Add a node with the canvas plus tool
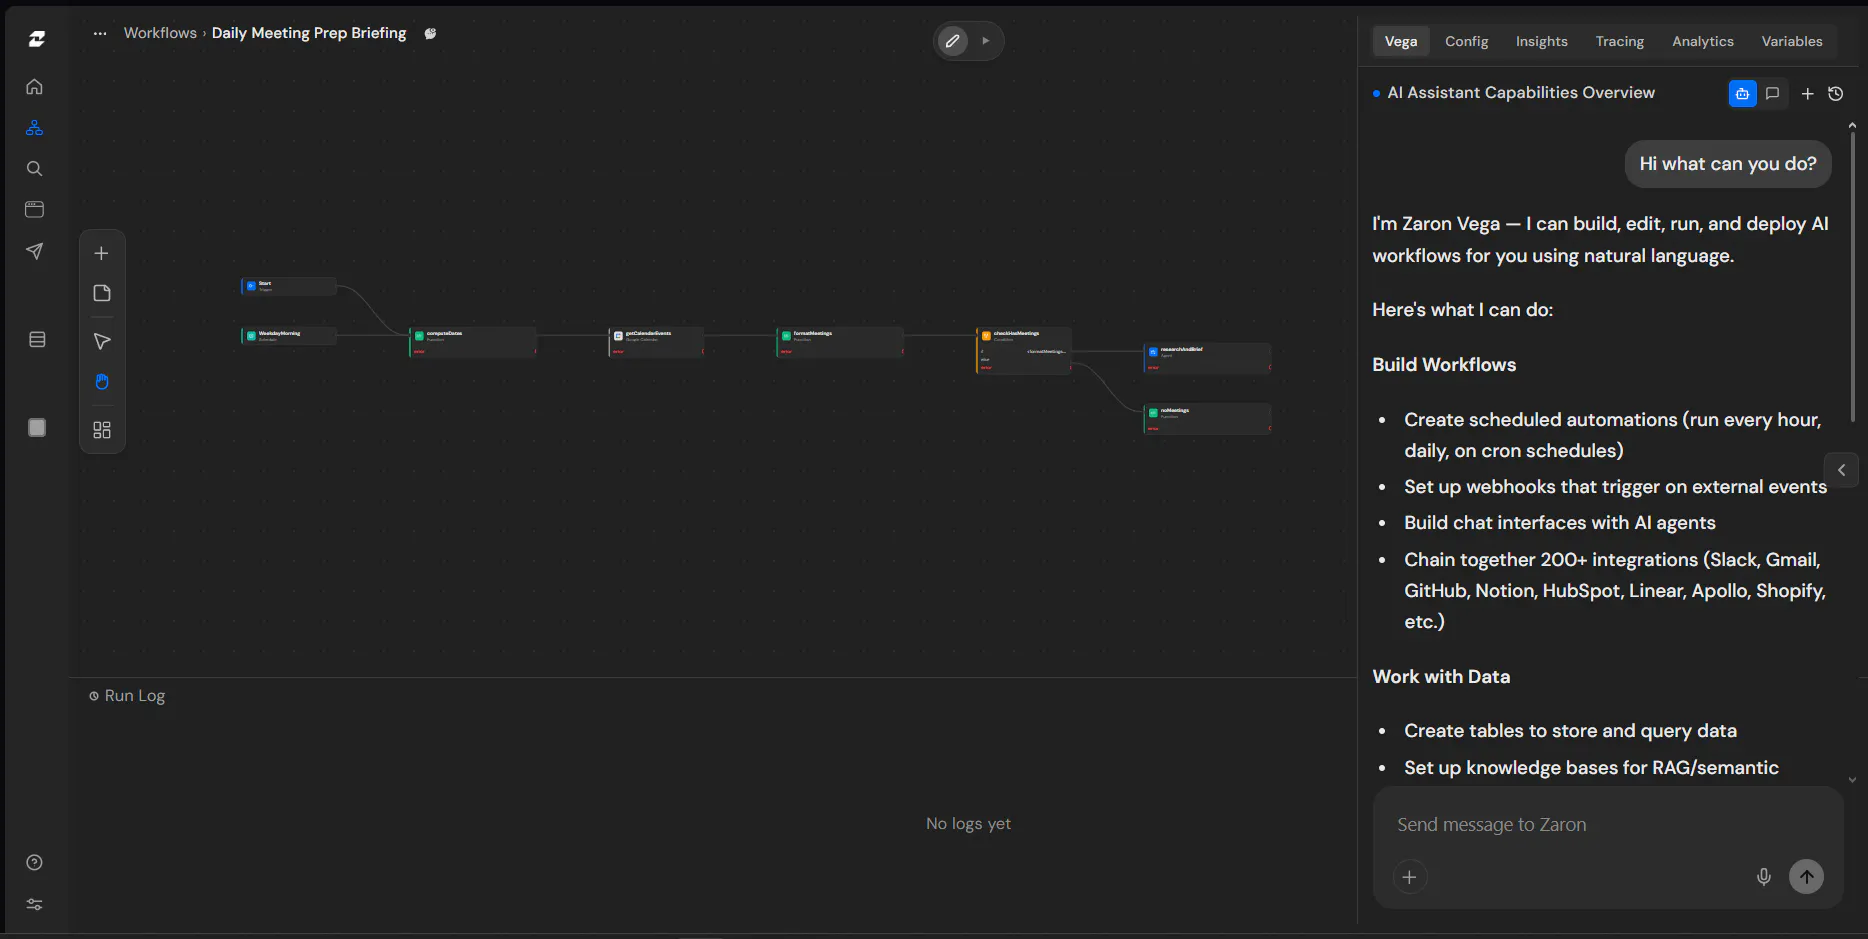Screen dimensions: 1868x939 pos(102,253)
